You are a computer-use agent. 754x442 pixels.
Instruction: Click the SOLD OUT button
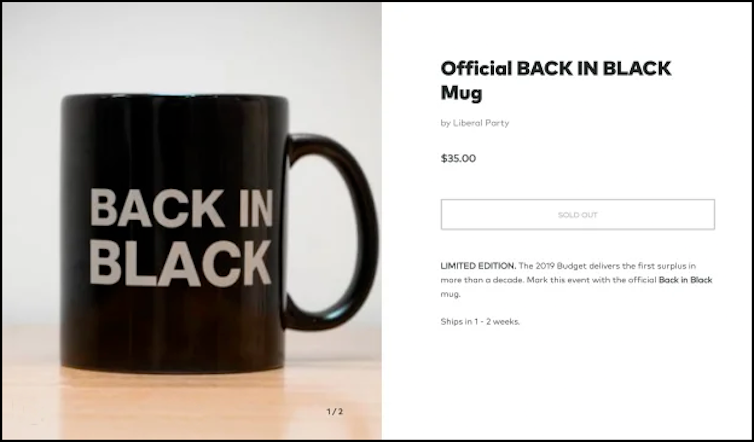(578, 215)
